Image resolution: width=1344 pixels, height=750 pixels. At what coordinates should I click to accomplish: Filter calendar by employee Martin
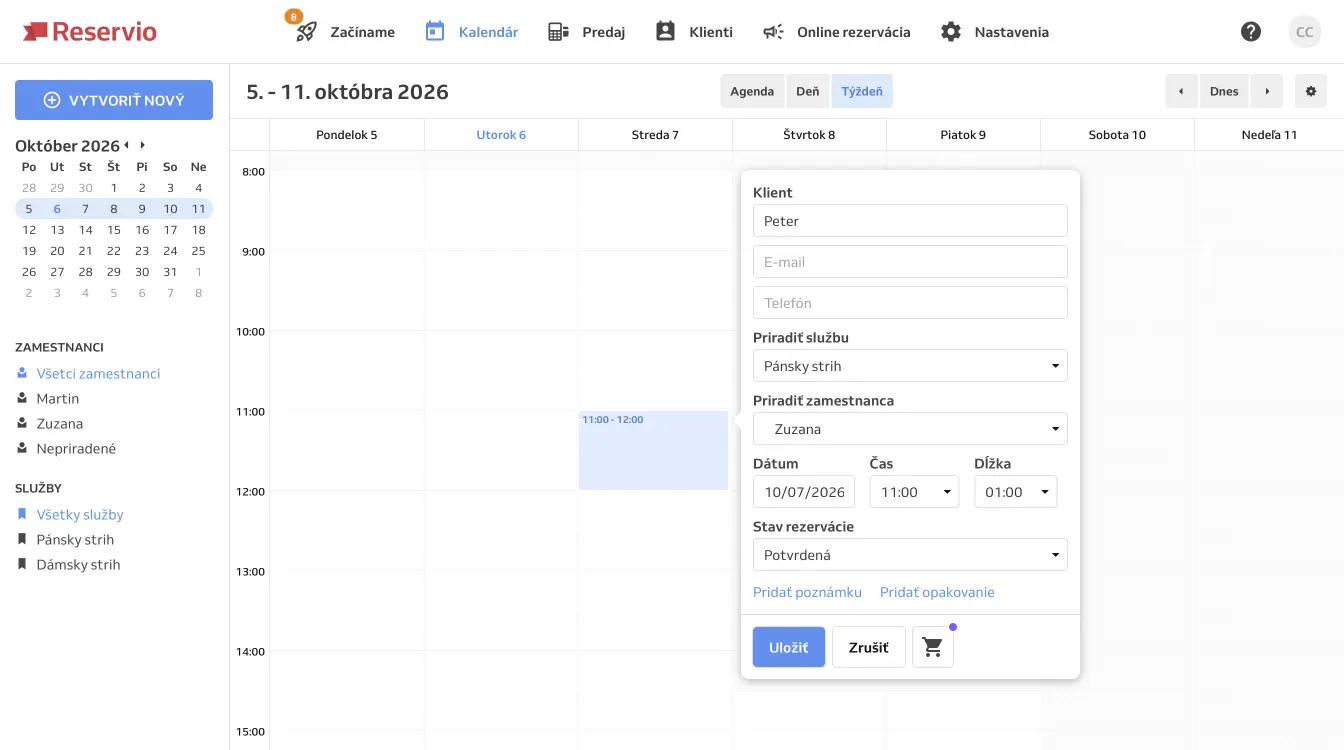[x=57, y=398]
